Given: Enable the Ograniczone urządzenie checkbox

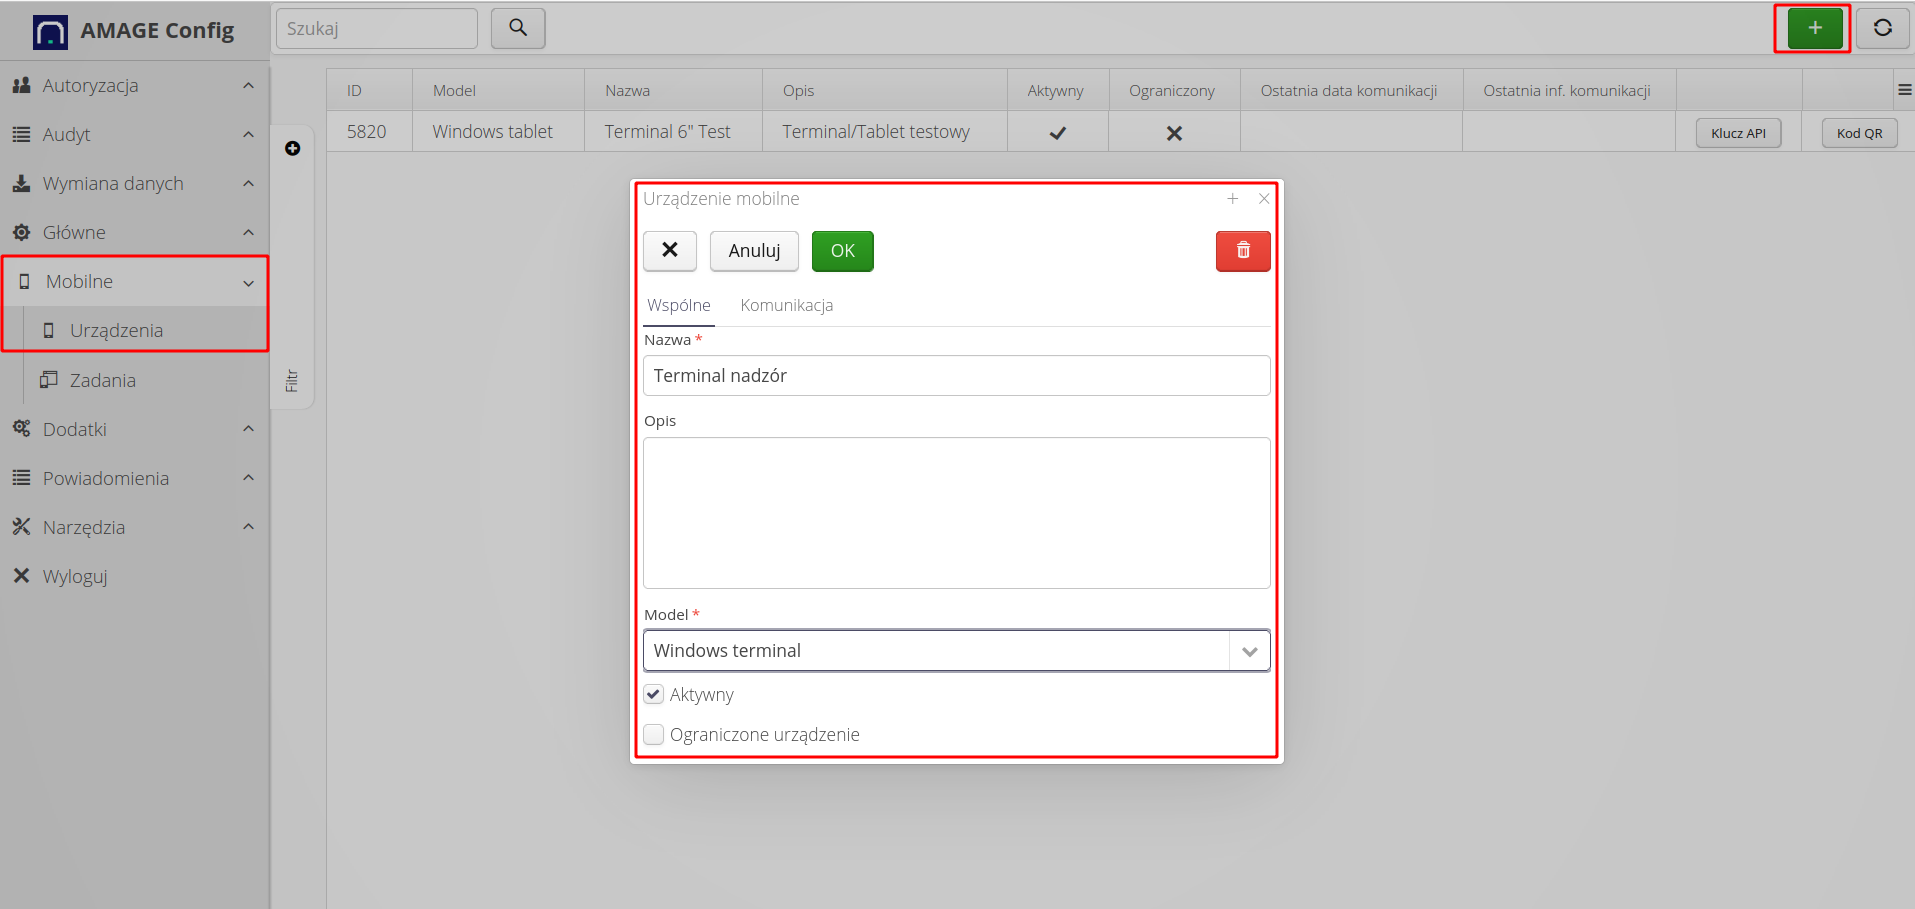Looking at the screenshot, I should point(654,735).
